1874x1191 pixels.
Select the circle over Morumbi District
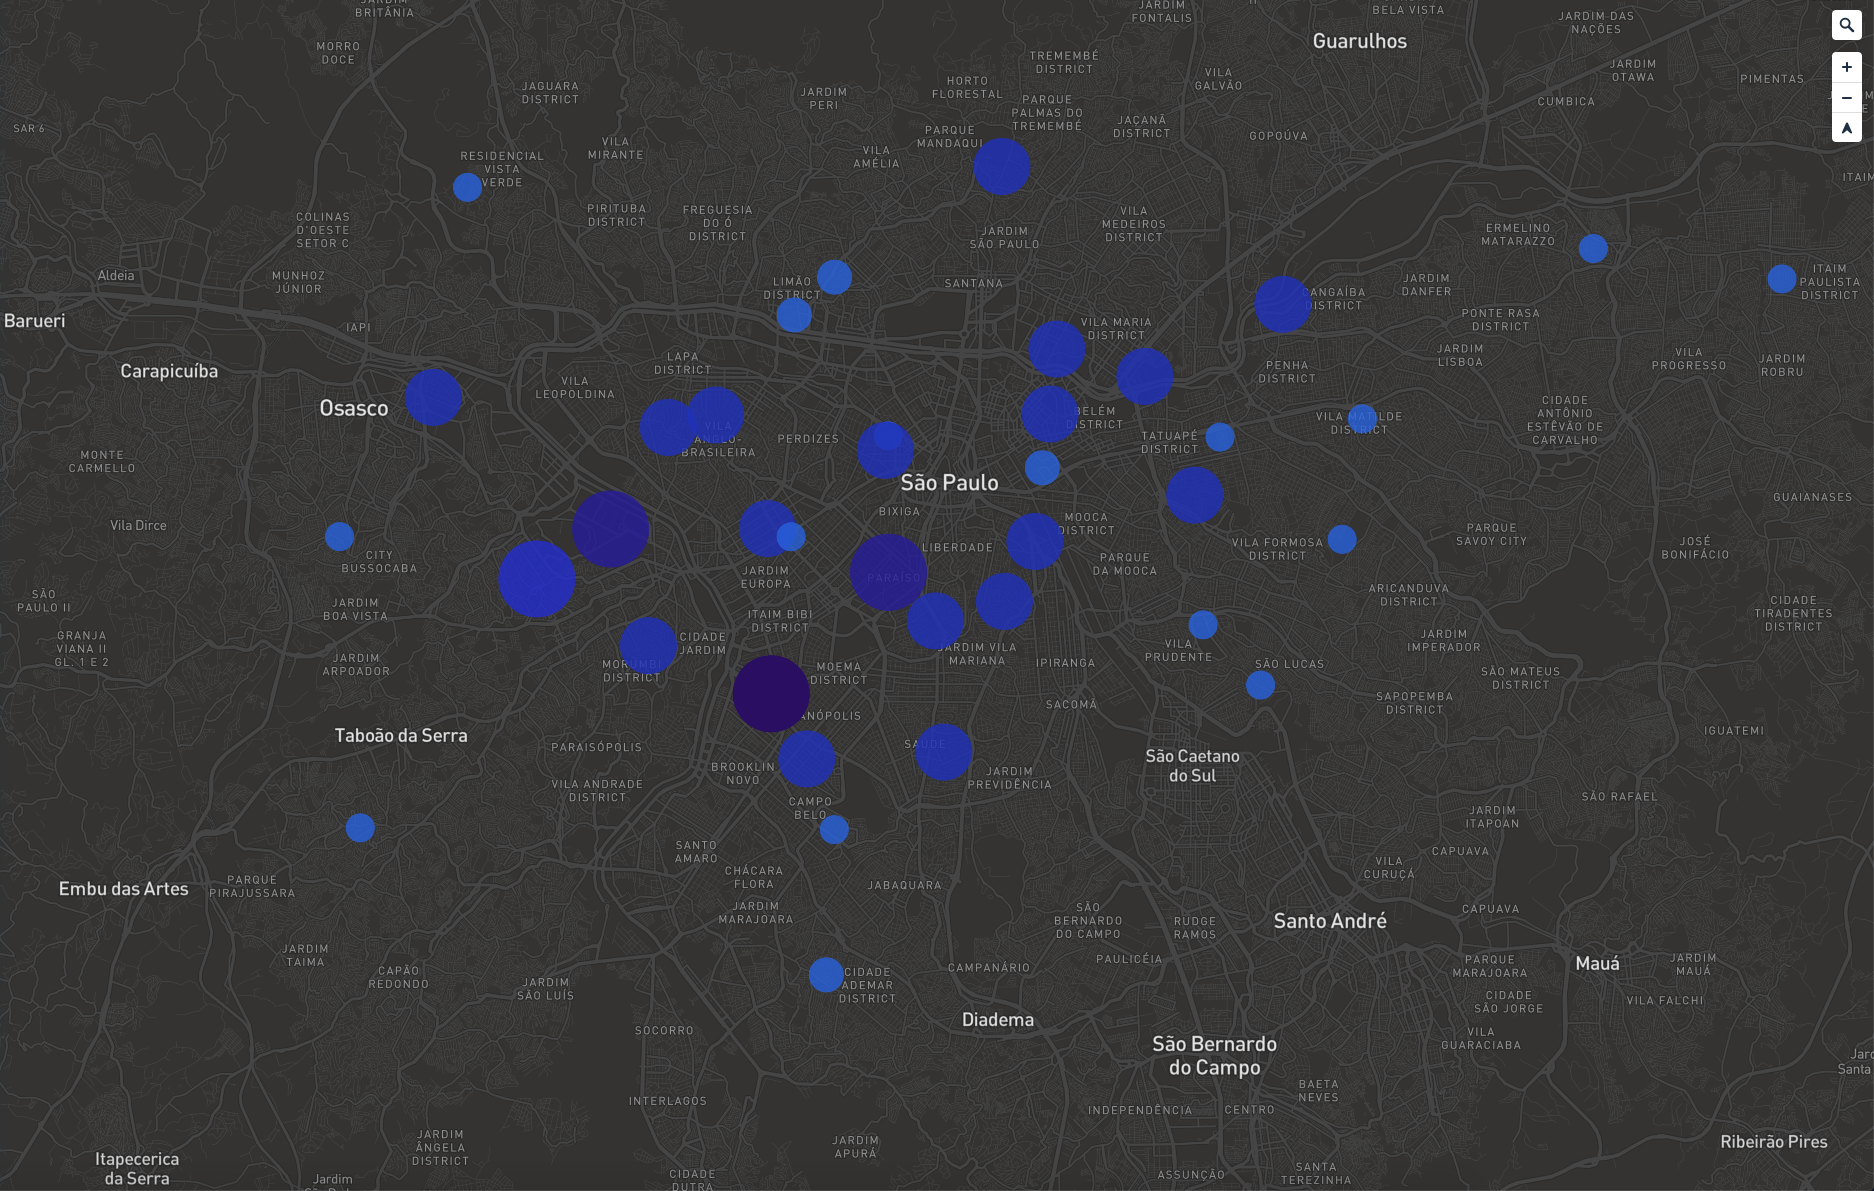click(x=648, y=645)
